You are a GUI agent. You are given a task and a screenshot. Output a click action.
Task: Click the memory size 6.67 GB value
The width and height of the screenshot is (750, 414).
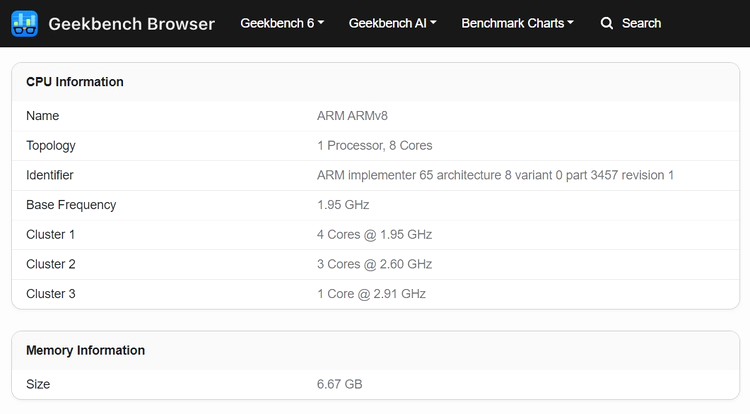pyautogui.click(x=340, y=384)
